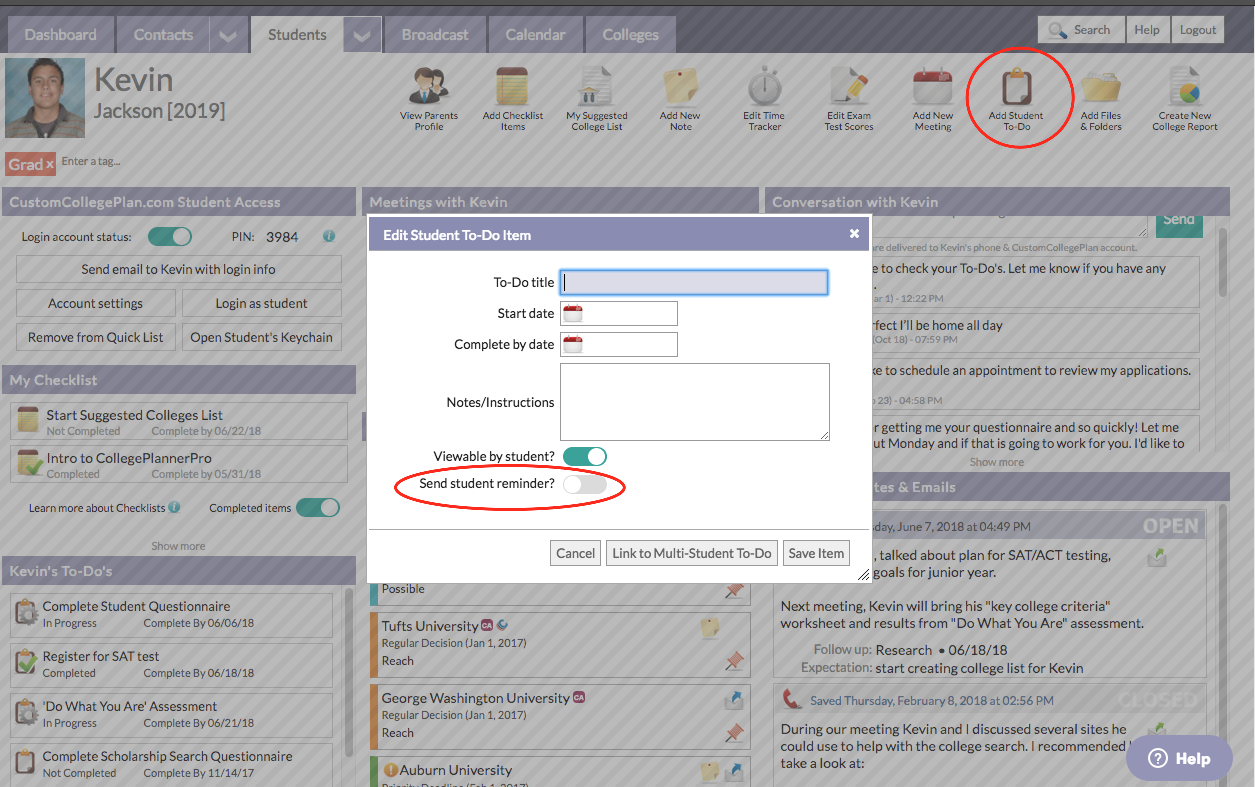The width and height of the screenshot is (1255, 787).
Task: Click Create New College Report icon
Action: point(1185,87)
